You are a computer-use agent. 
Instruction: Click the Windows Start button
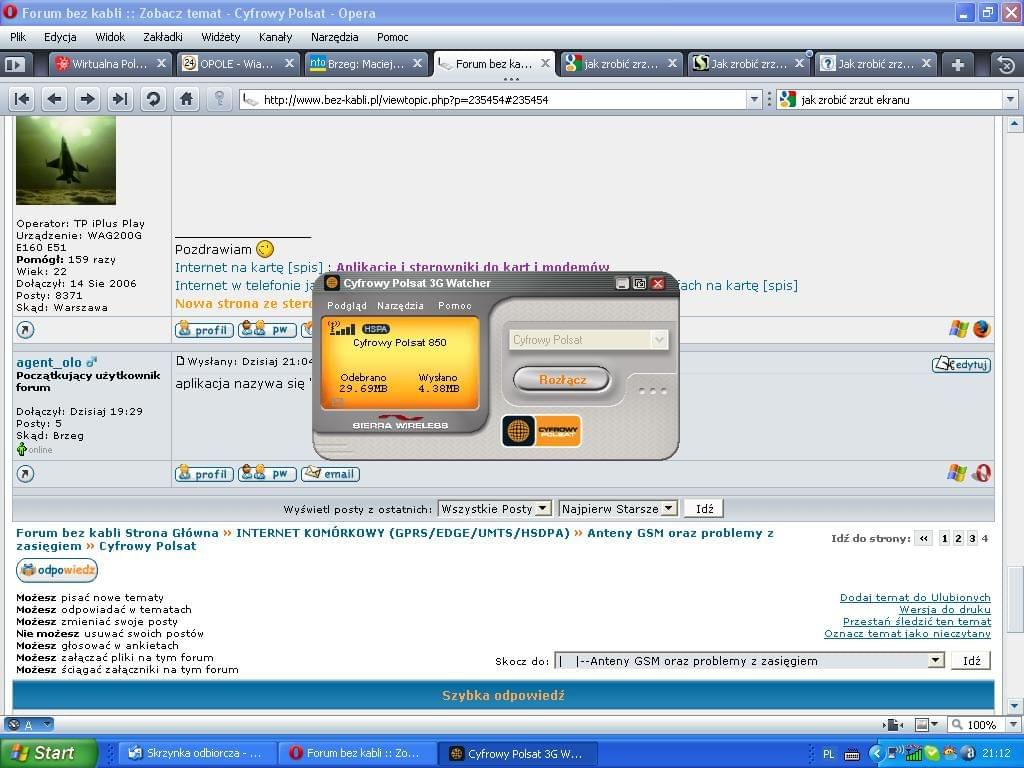click(48, 753)
